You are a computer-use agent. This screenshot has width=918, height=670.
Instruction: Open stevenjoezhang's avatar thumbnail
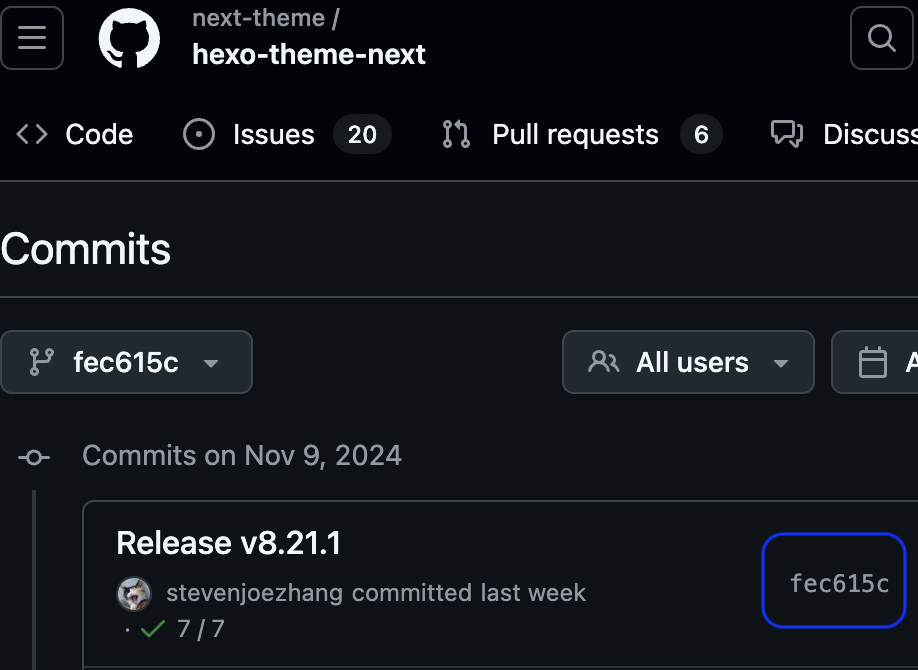pyautogui.click(x=134, y=593)
